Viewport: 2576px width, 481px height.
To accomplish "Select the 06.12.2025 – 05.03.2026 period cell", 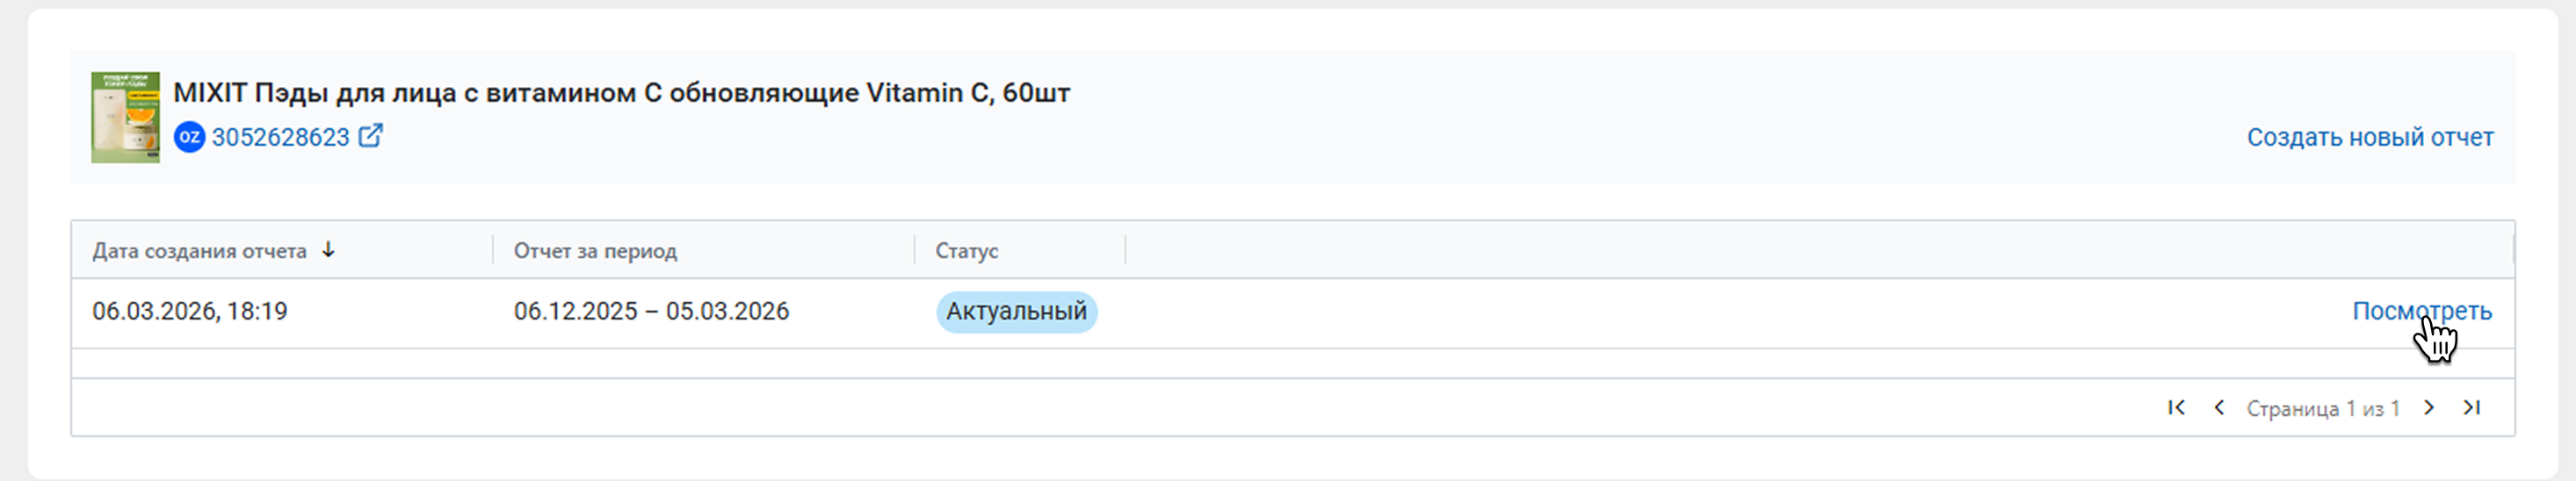I will (x=651, y=312).
